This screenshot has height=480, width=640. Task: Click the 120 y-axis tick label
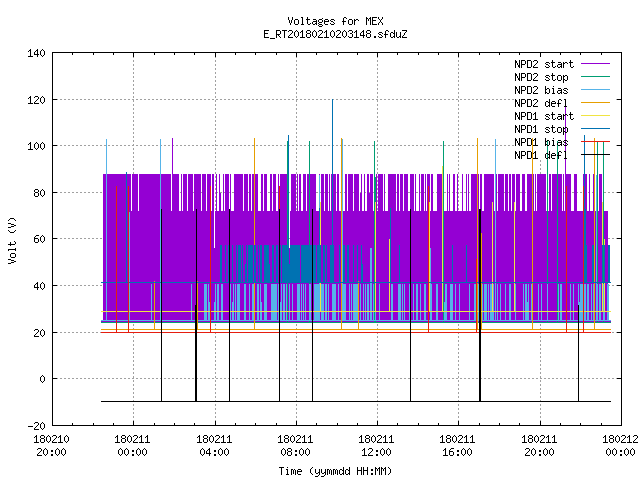36,100
